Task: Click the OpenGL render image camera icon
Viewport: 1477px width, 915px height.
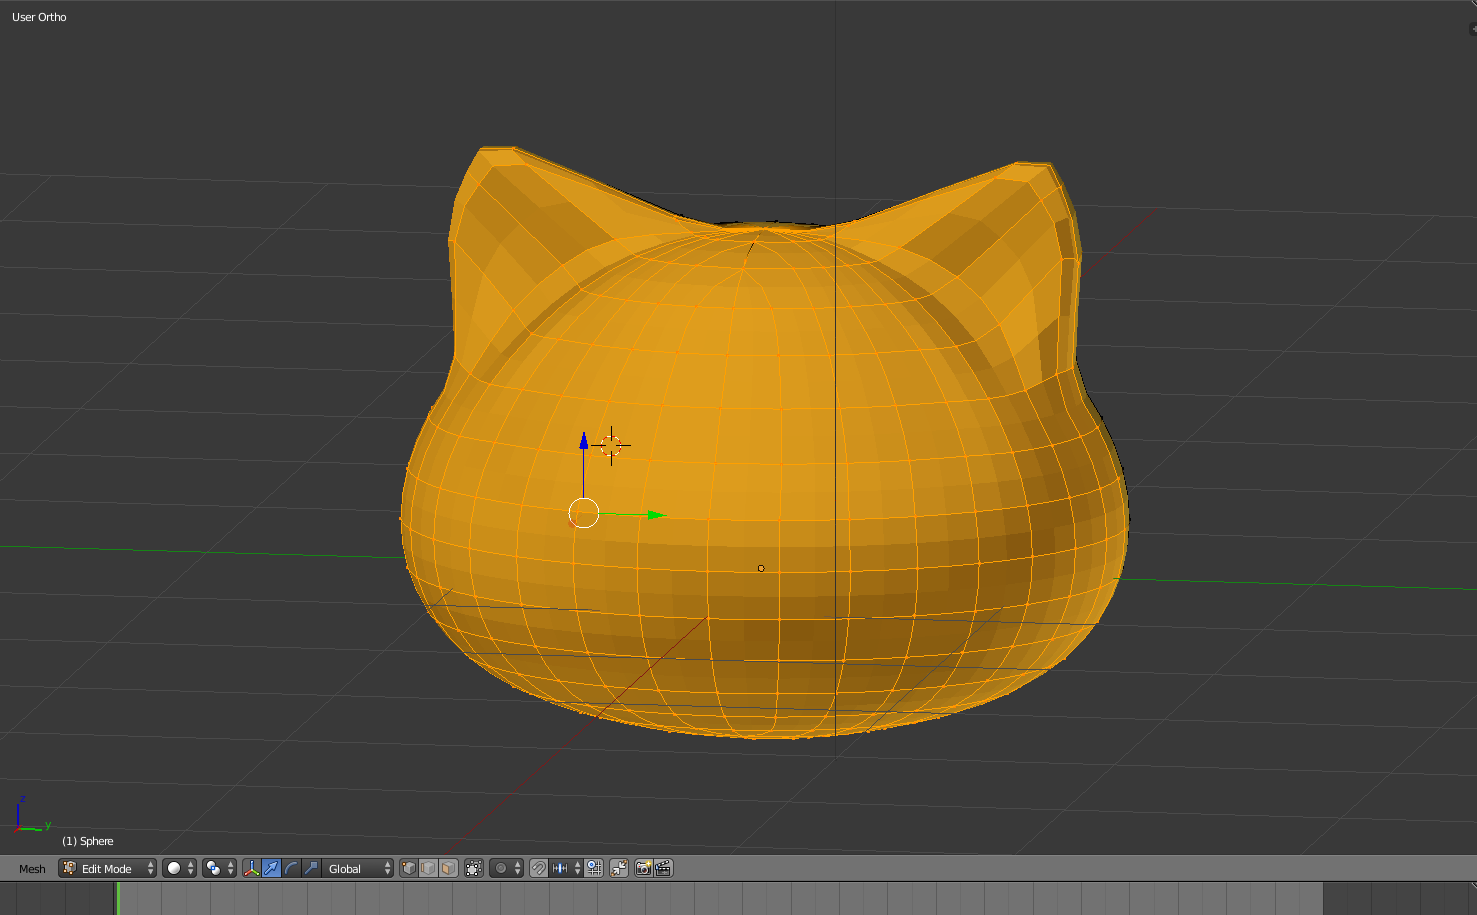Action: coord(643,869)
